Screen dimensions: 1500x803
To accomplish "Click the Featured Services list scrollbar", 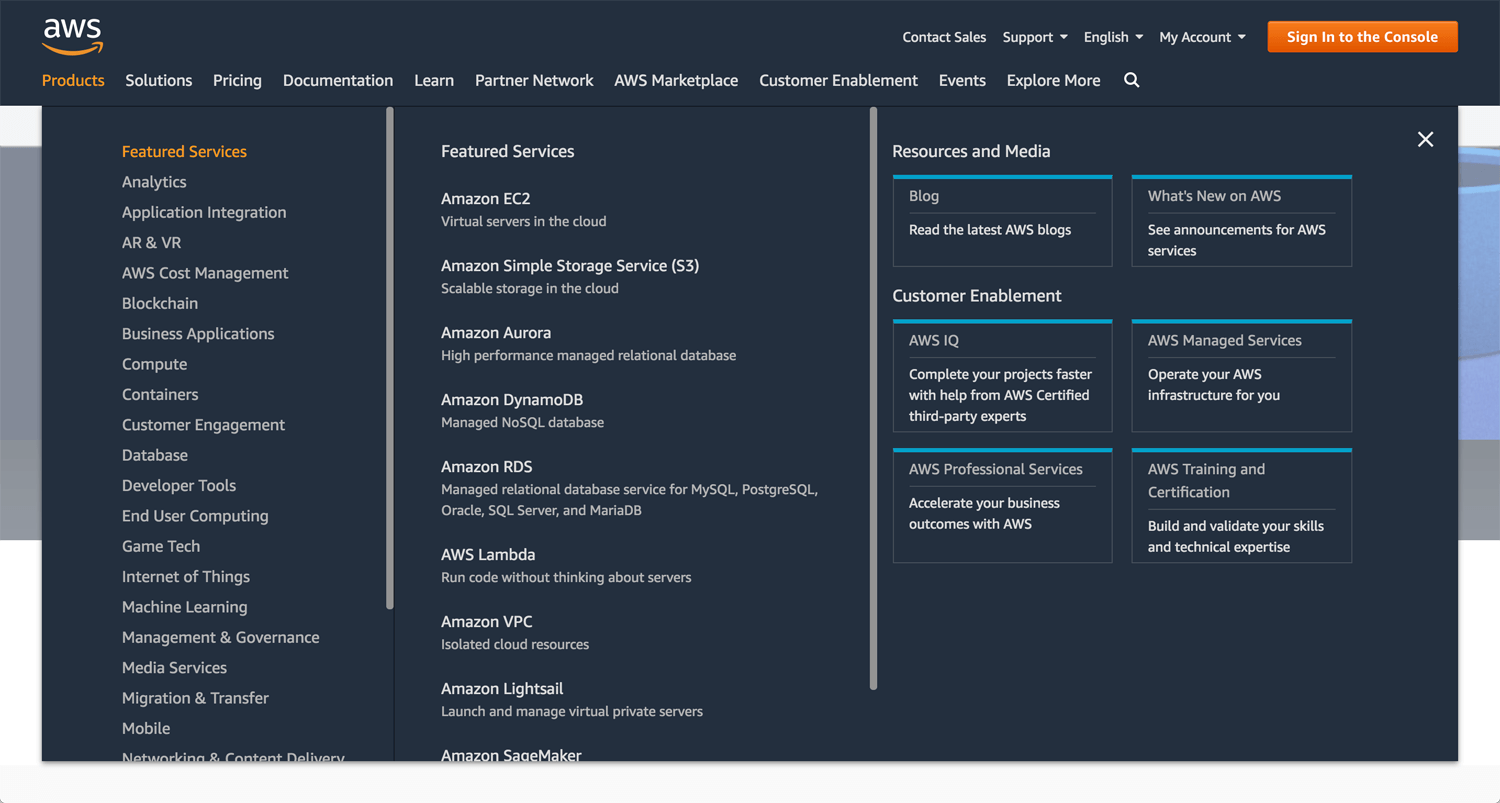I will (x=873, y=399).
